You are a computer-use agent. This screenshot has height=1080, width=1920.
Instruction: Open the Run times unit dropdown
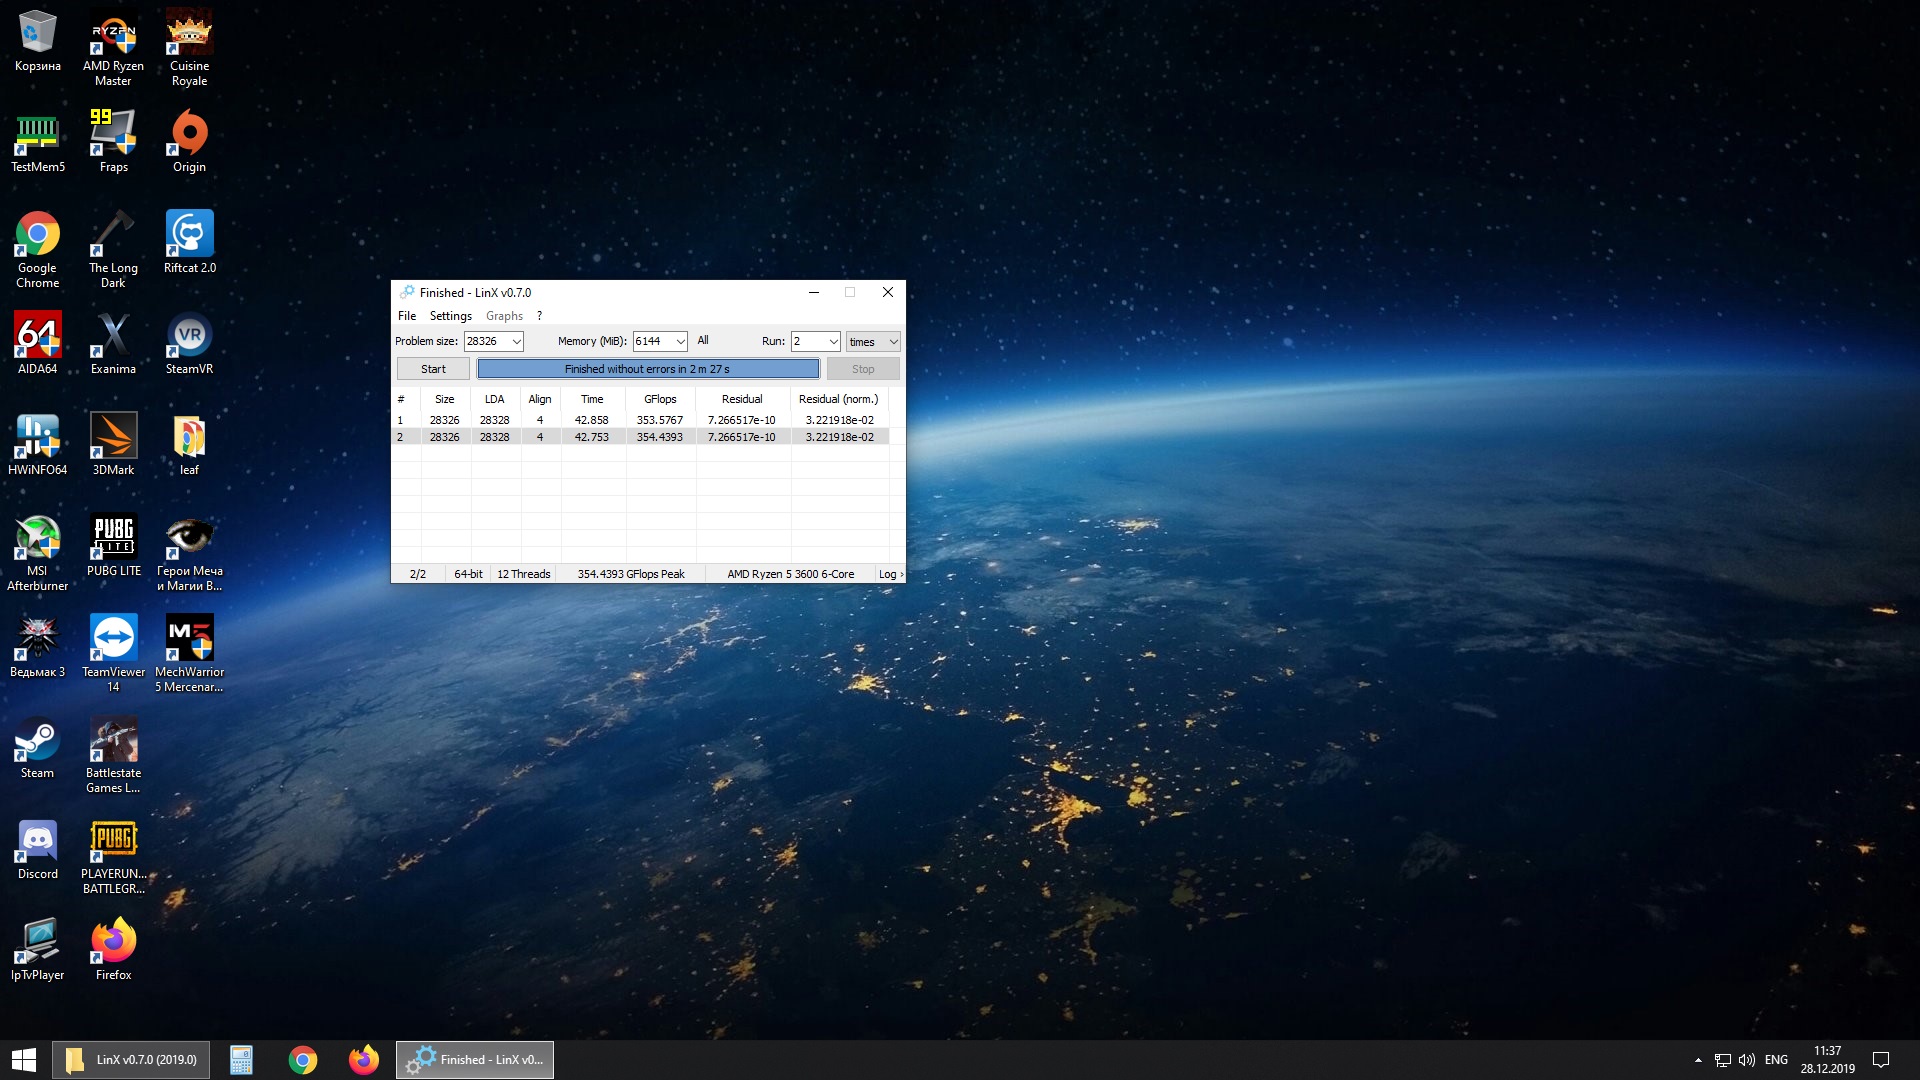pyautogui.click(x=892, y=342)
